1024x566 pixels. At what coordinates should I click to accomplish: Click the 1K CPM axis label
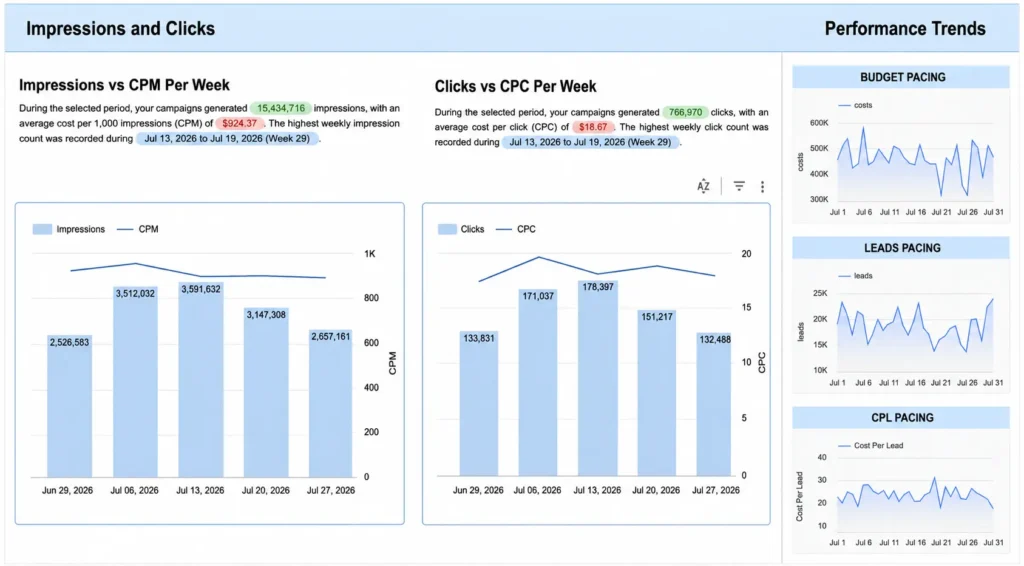click(370, 254)
